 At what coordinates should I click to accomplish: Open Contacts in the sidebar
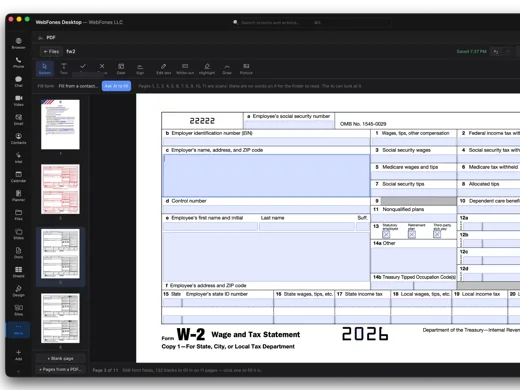pyautogui.click(x=18, y=138)
